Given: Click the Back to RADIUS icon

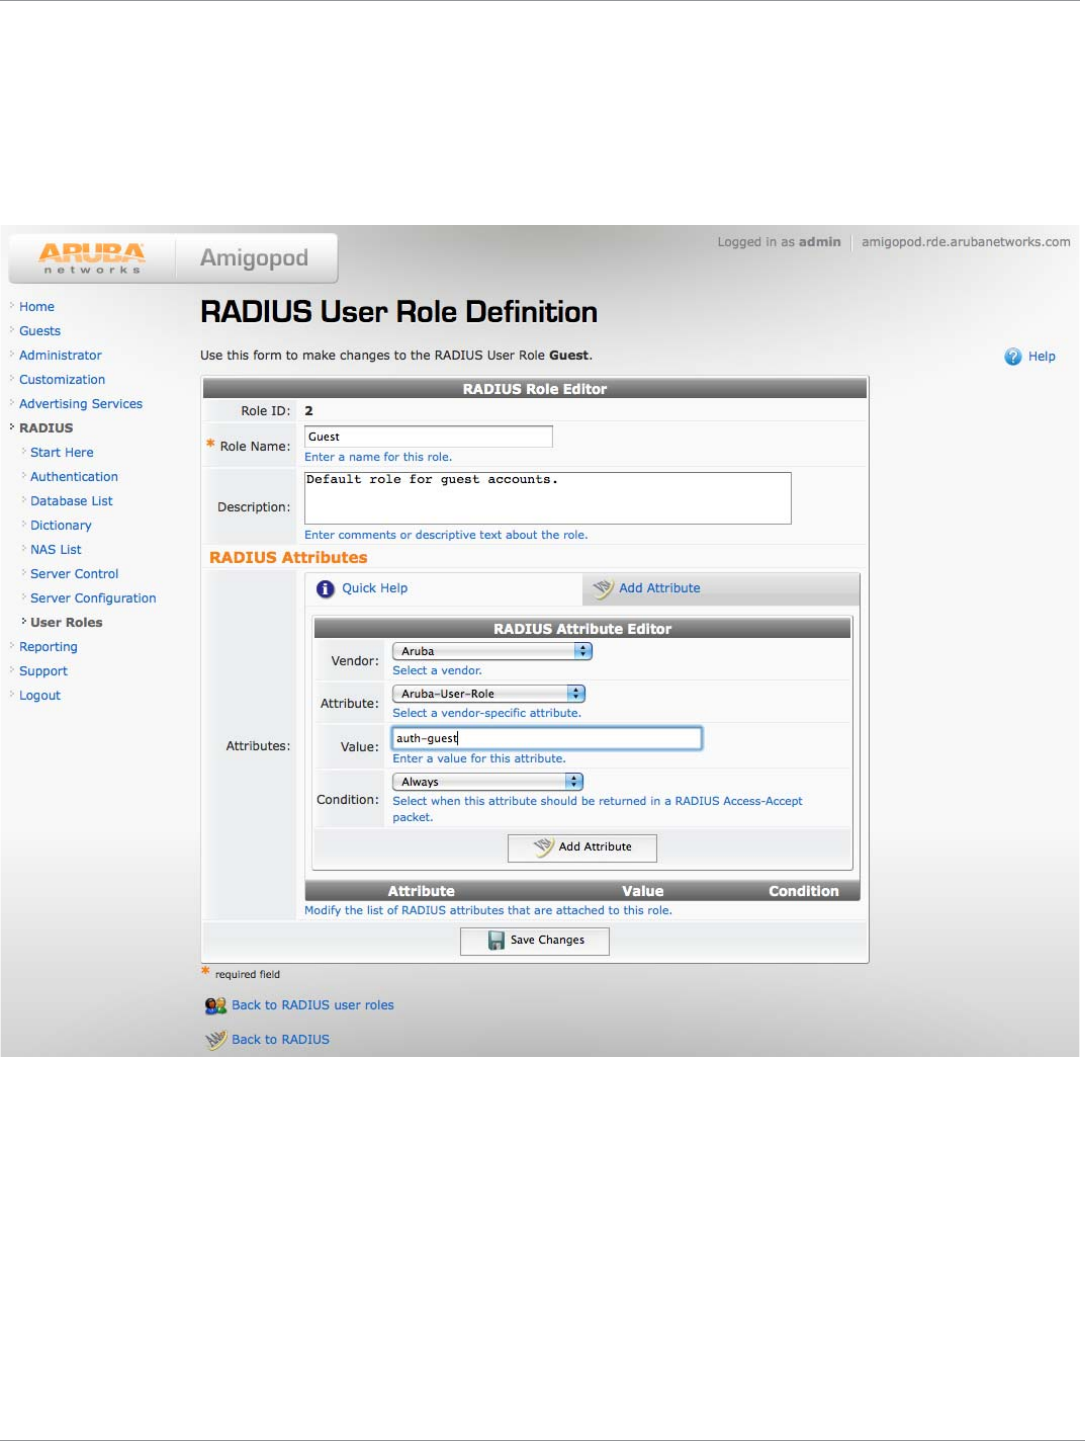Looking at the screenshot, I should coord(216,1040).
